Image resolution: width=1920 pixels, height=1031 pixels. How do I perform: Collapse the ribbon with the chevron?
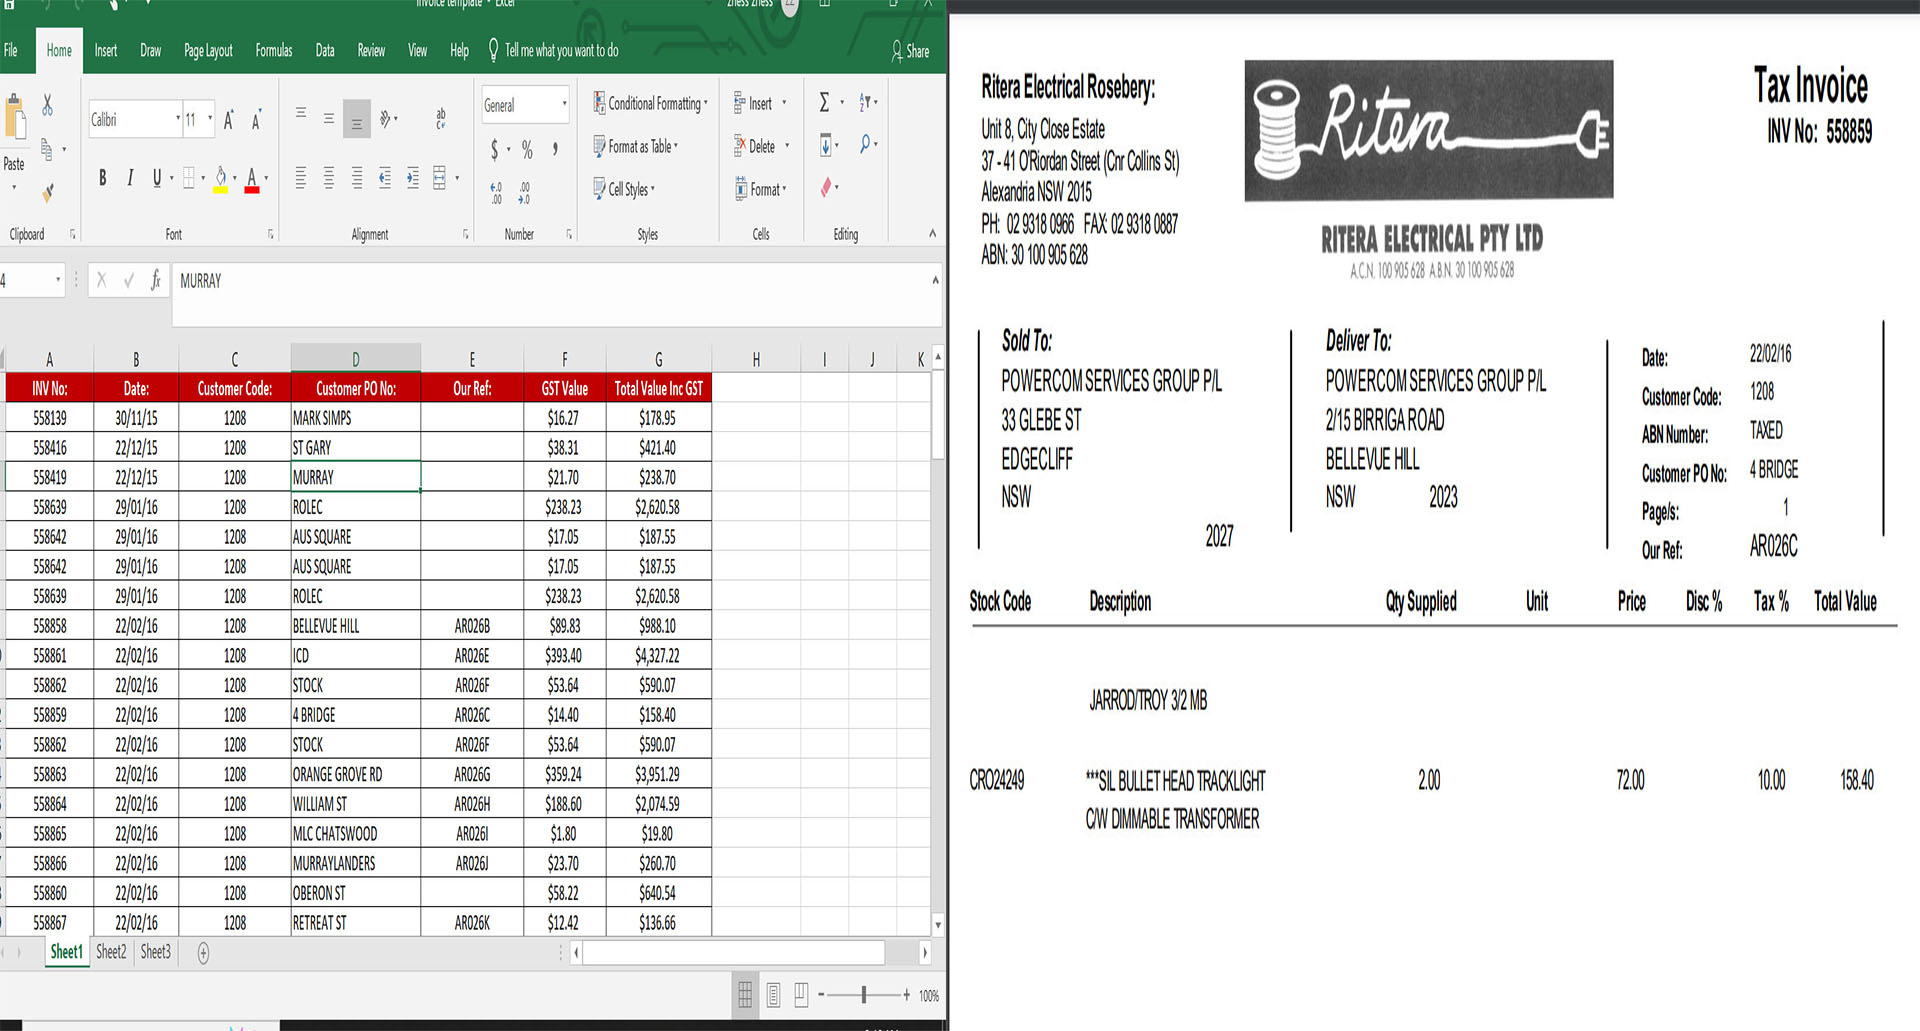932,234
